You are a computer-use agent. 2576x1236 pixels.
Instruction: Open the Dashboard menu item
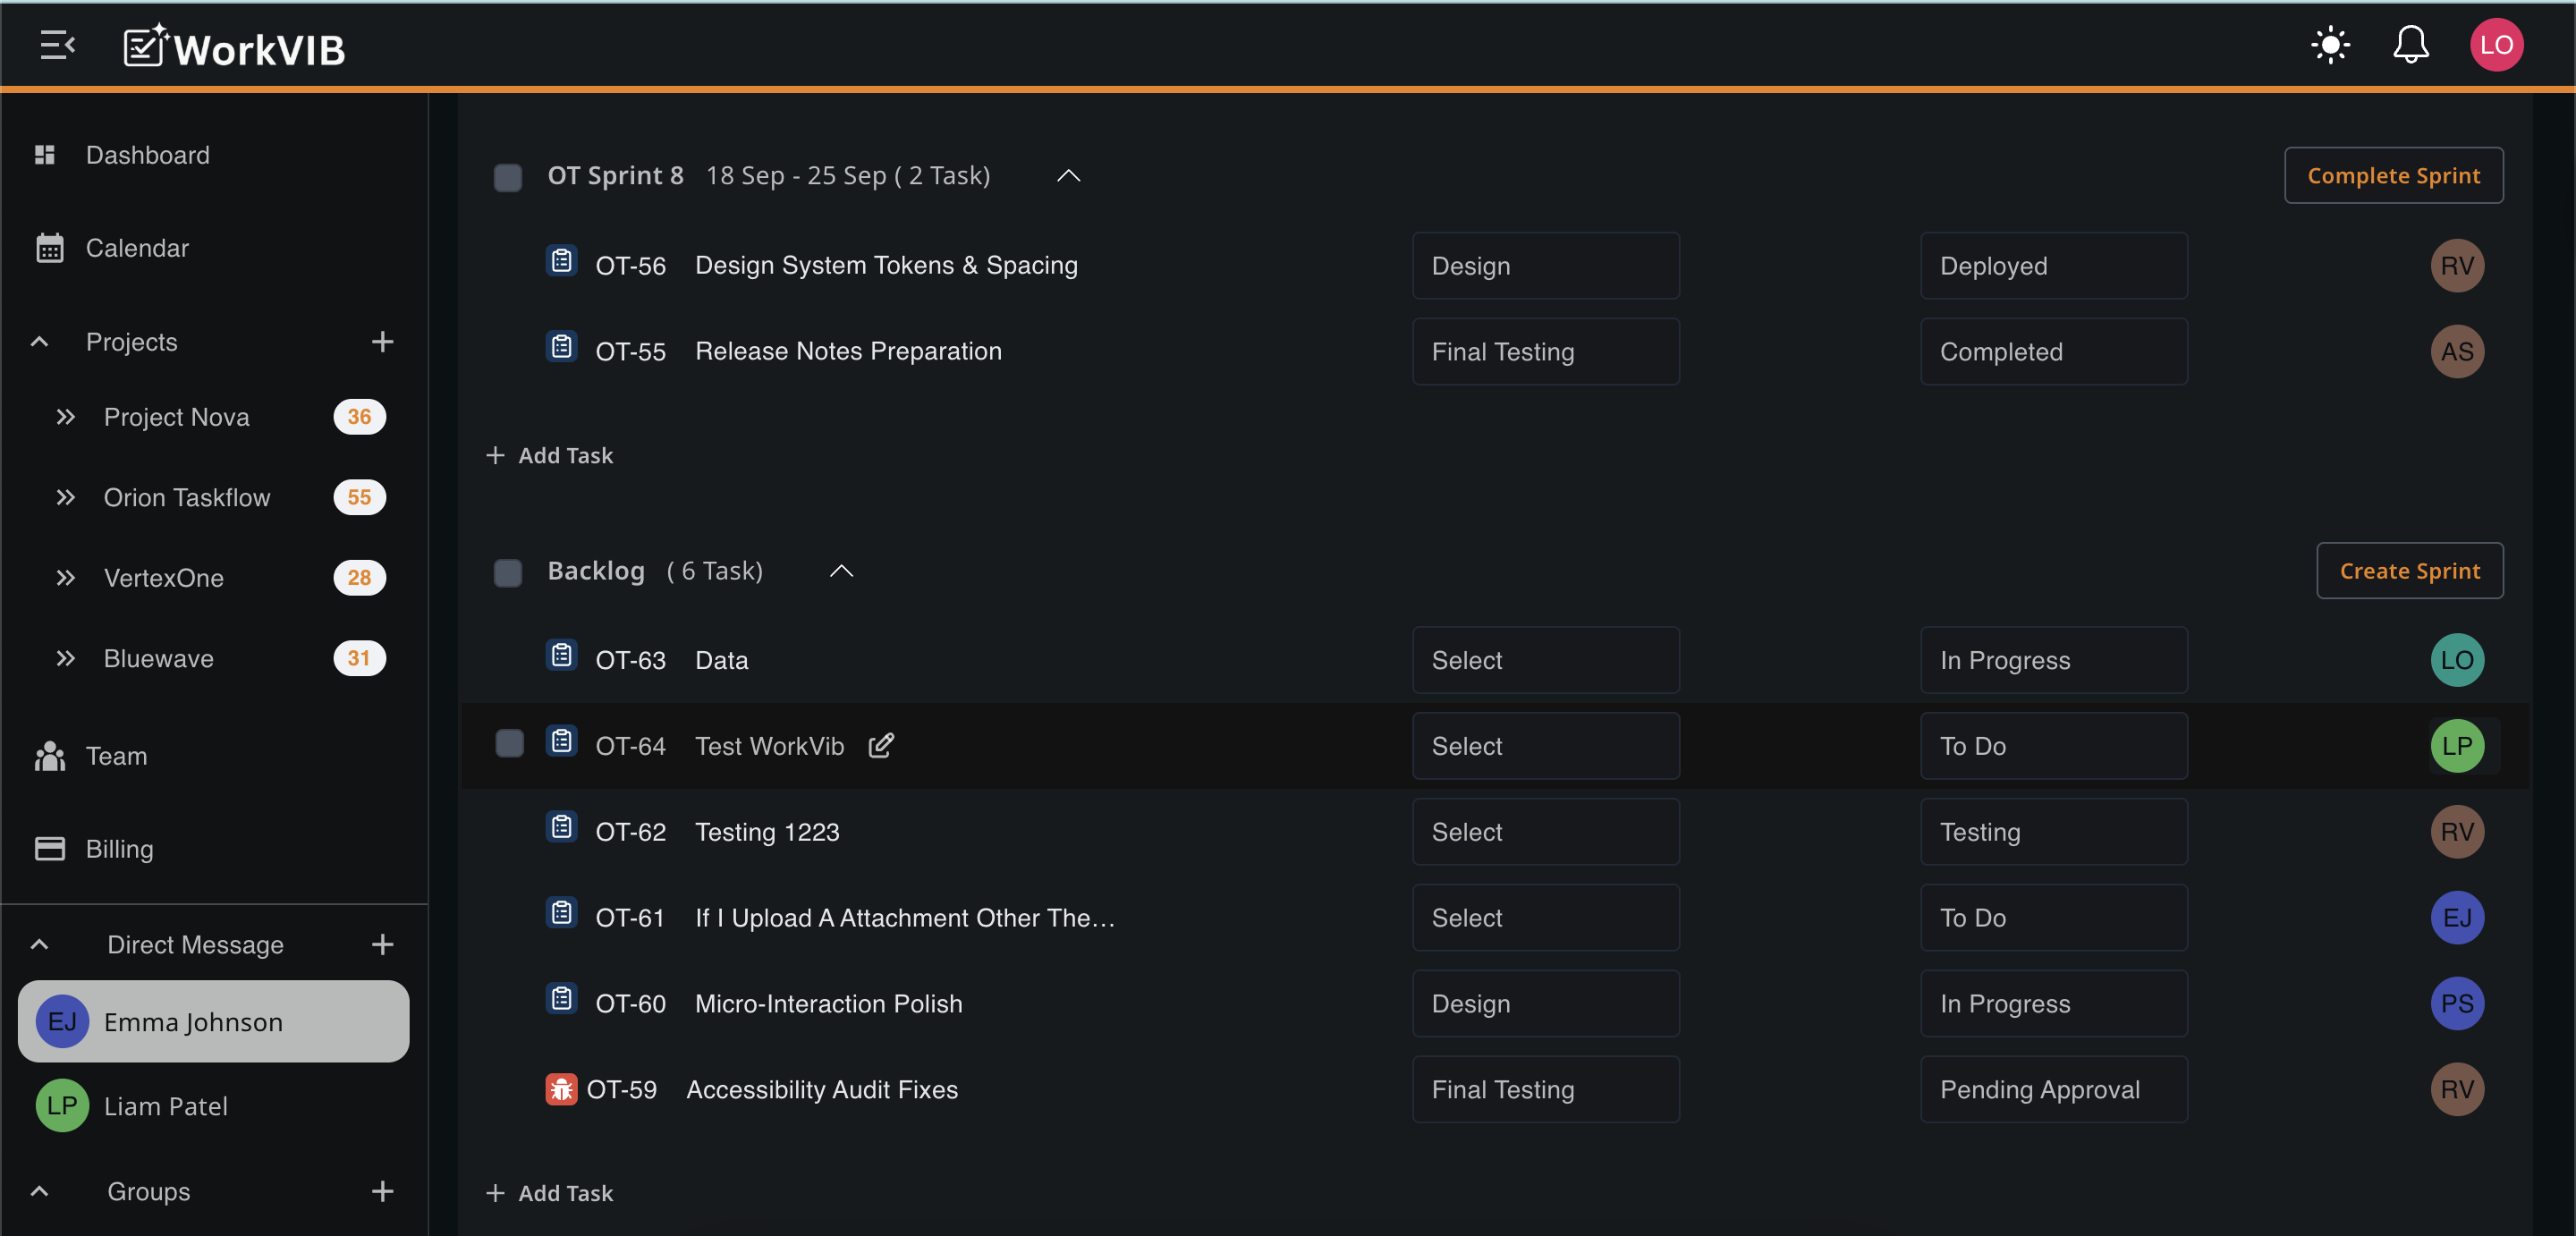(147, 155)
